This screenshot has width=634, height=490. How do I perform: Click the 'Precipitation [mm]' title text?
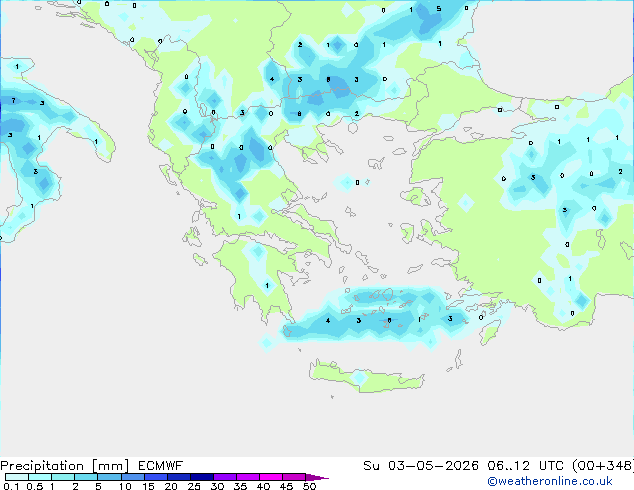[x=64, y=466]
